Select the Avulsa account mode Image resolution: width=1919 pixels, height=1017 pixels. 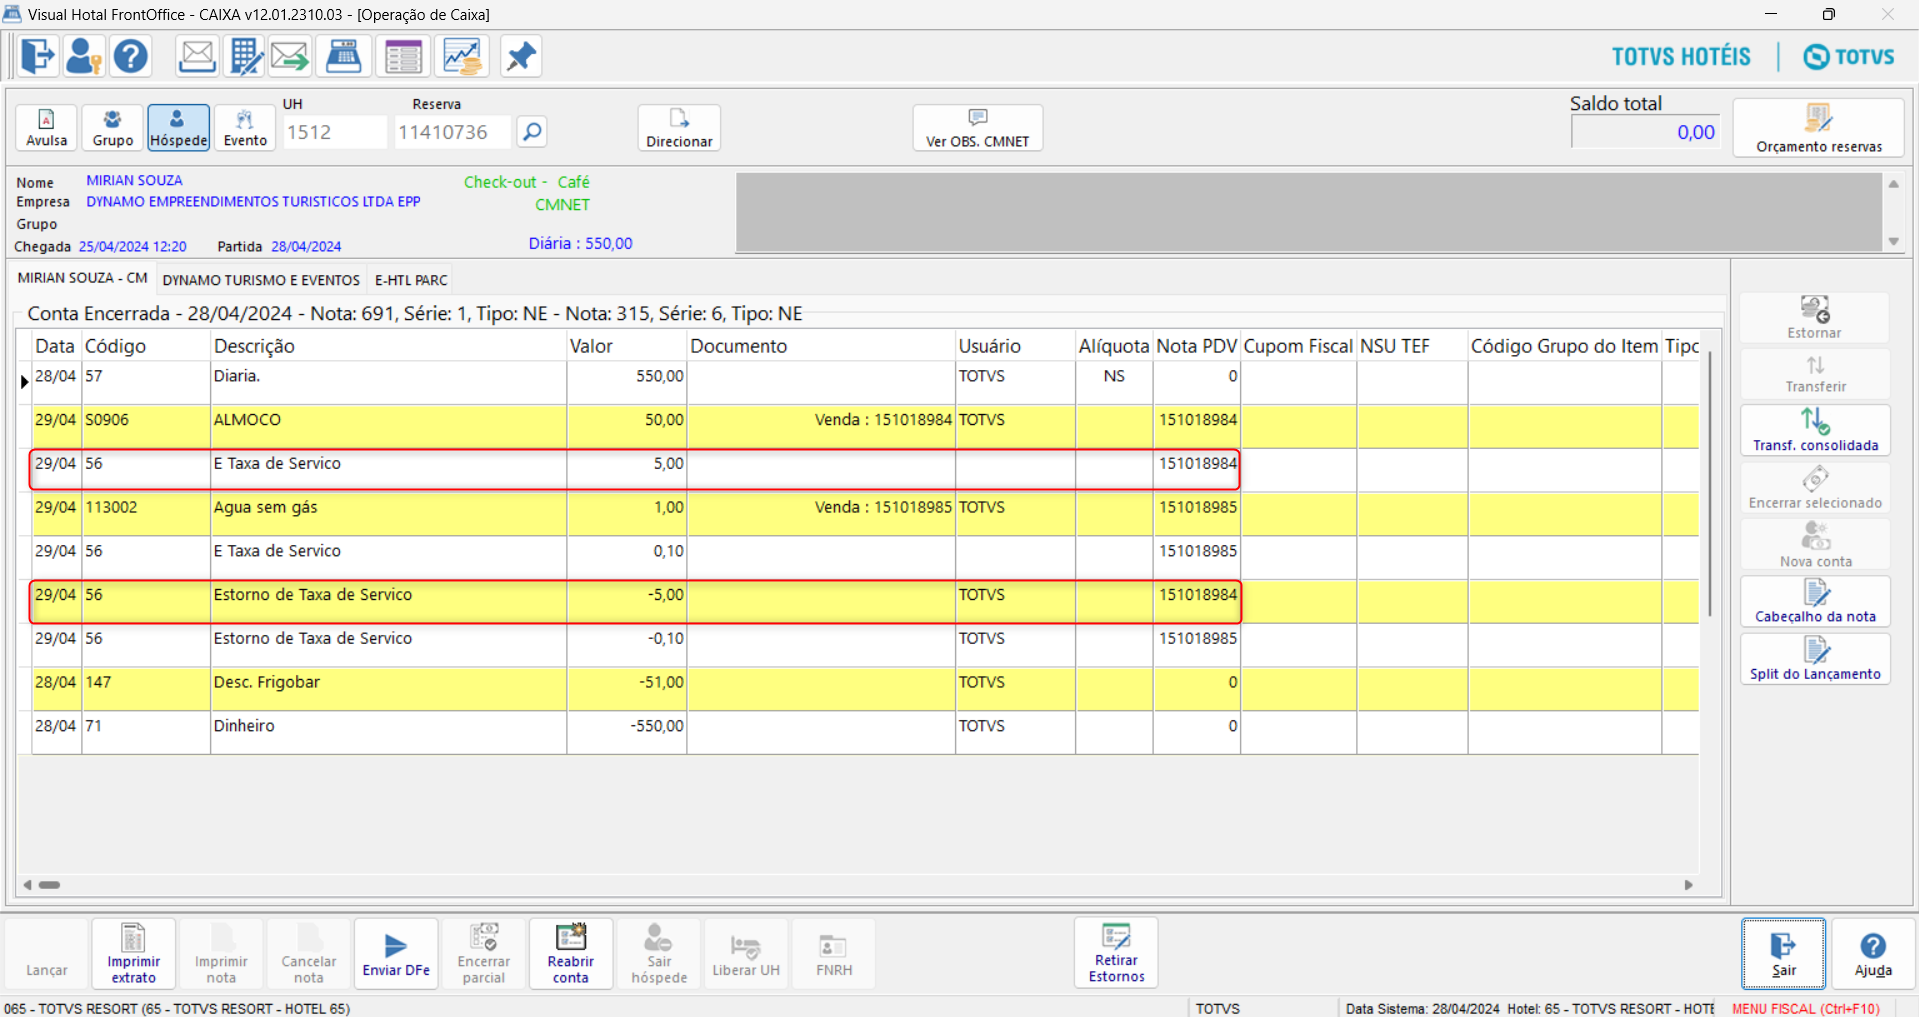[47, 128]
